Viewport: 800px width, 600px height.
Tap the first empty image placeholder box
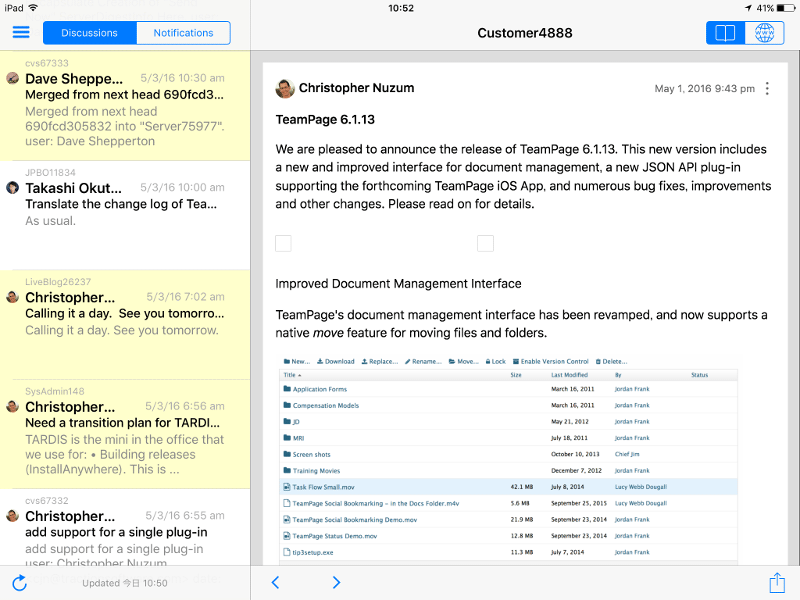coord(283,243)
